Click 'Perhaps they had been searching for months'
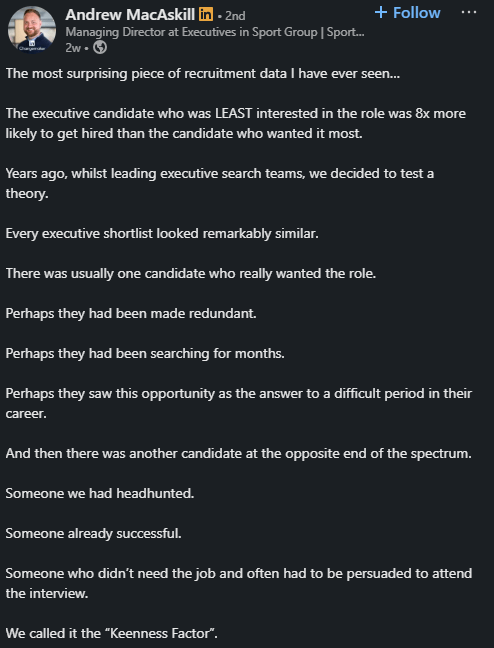Viewport: 494px width, 648px height. (x=145, y=353)
